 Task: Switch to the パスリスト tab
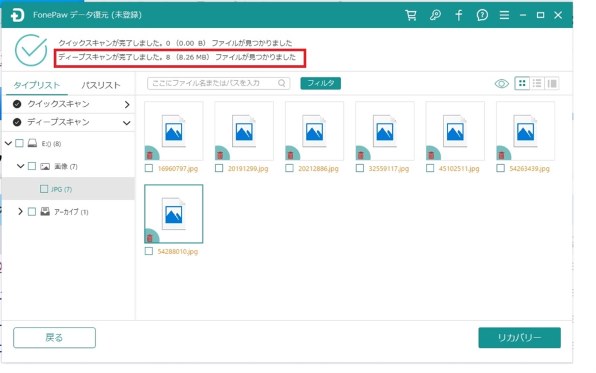point(101,85)
